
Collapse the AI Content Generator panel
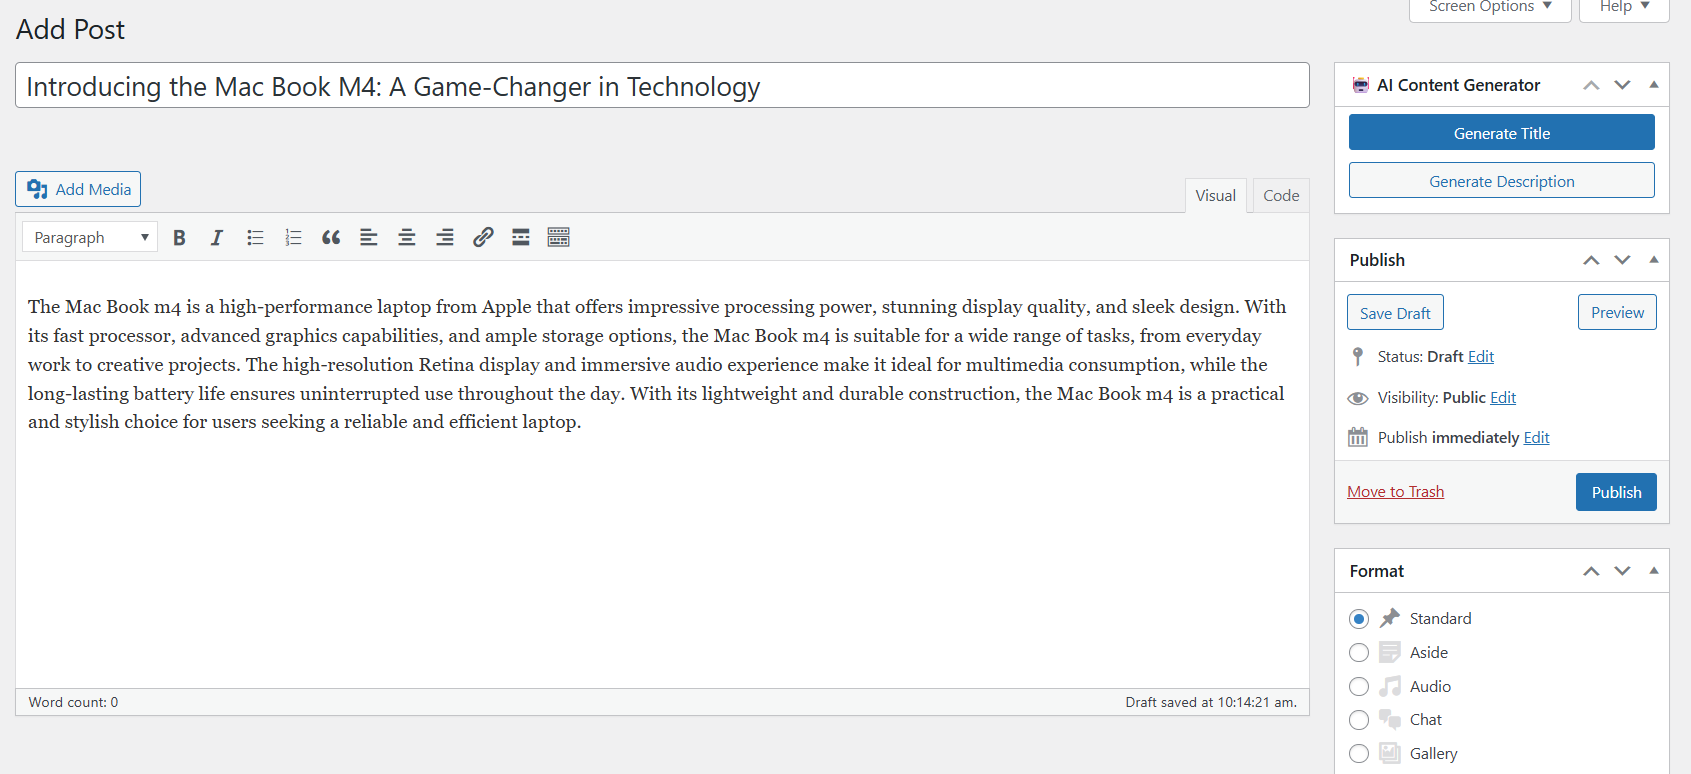click(1654, 85)
